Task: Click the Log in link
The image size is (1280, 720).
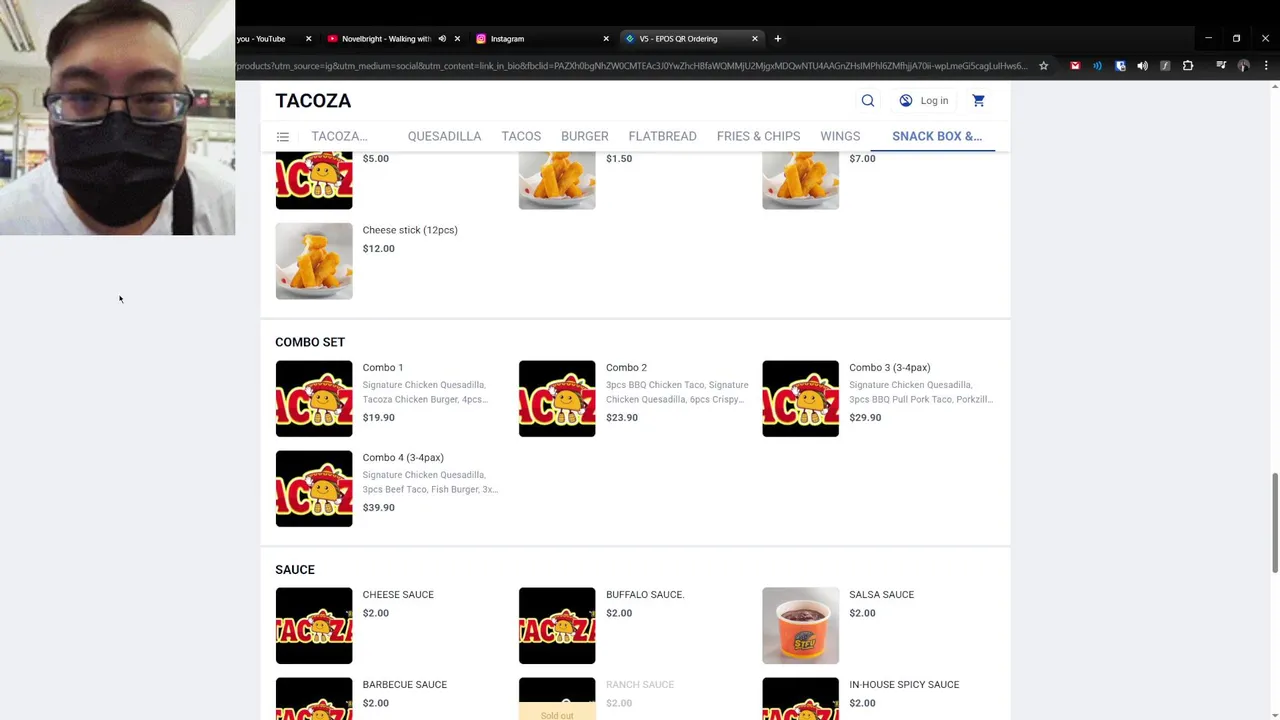Action: (x=934, y=100)
